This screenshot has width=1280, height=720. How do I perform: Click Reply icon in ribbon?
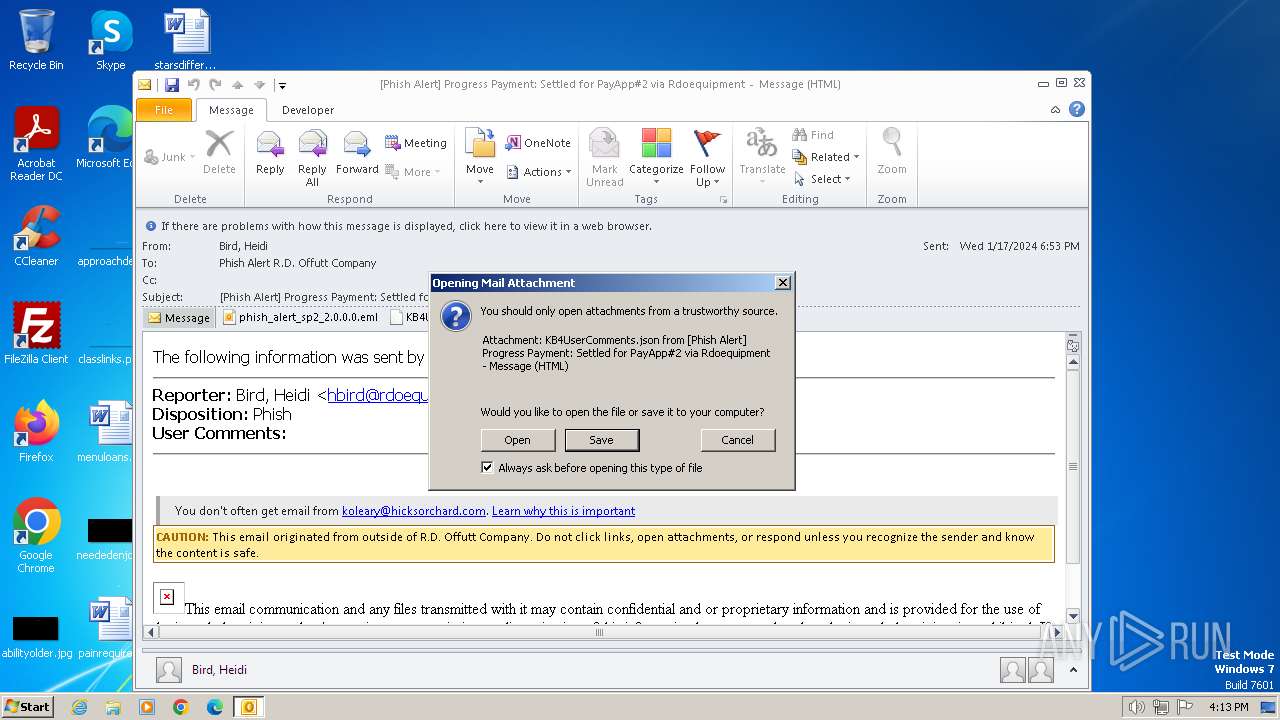point(270,154)
